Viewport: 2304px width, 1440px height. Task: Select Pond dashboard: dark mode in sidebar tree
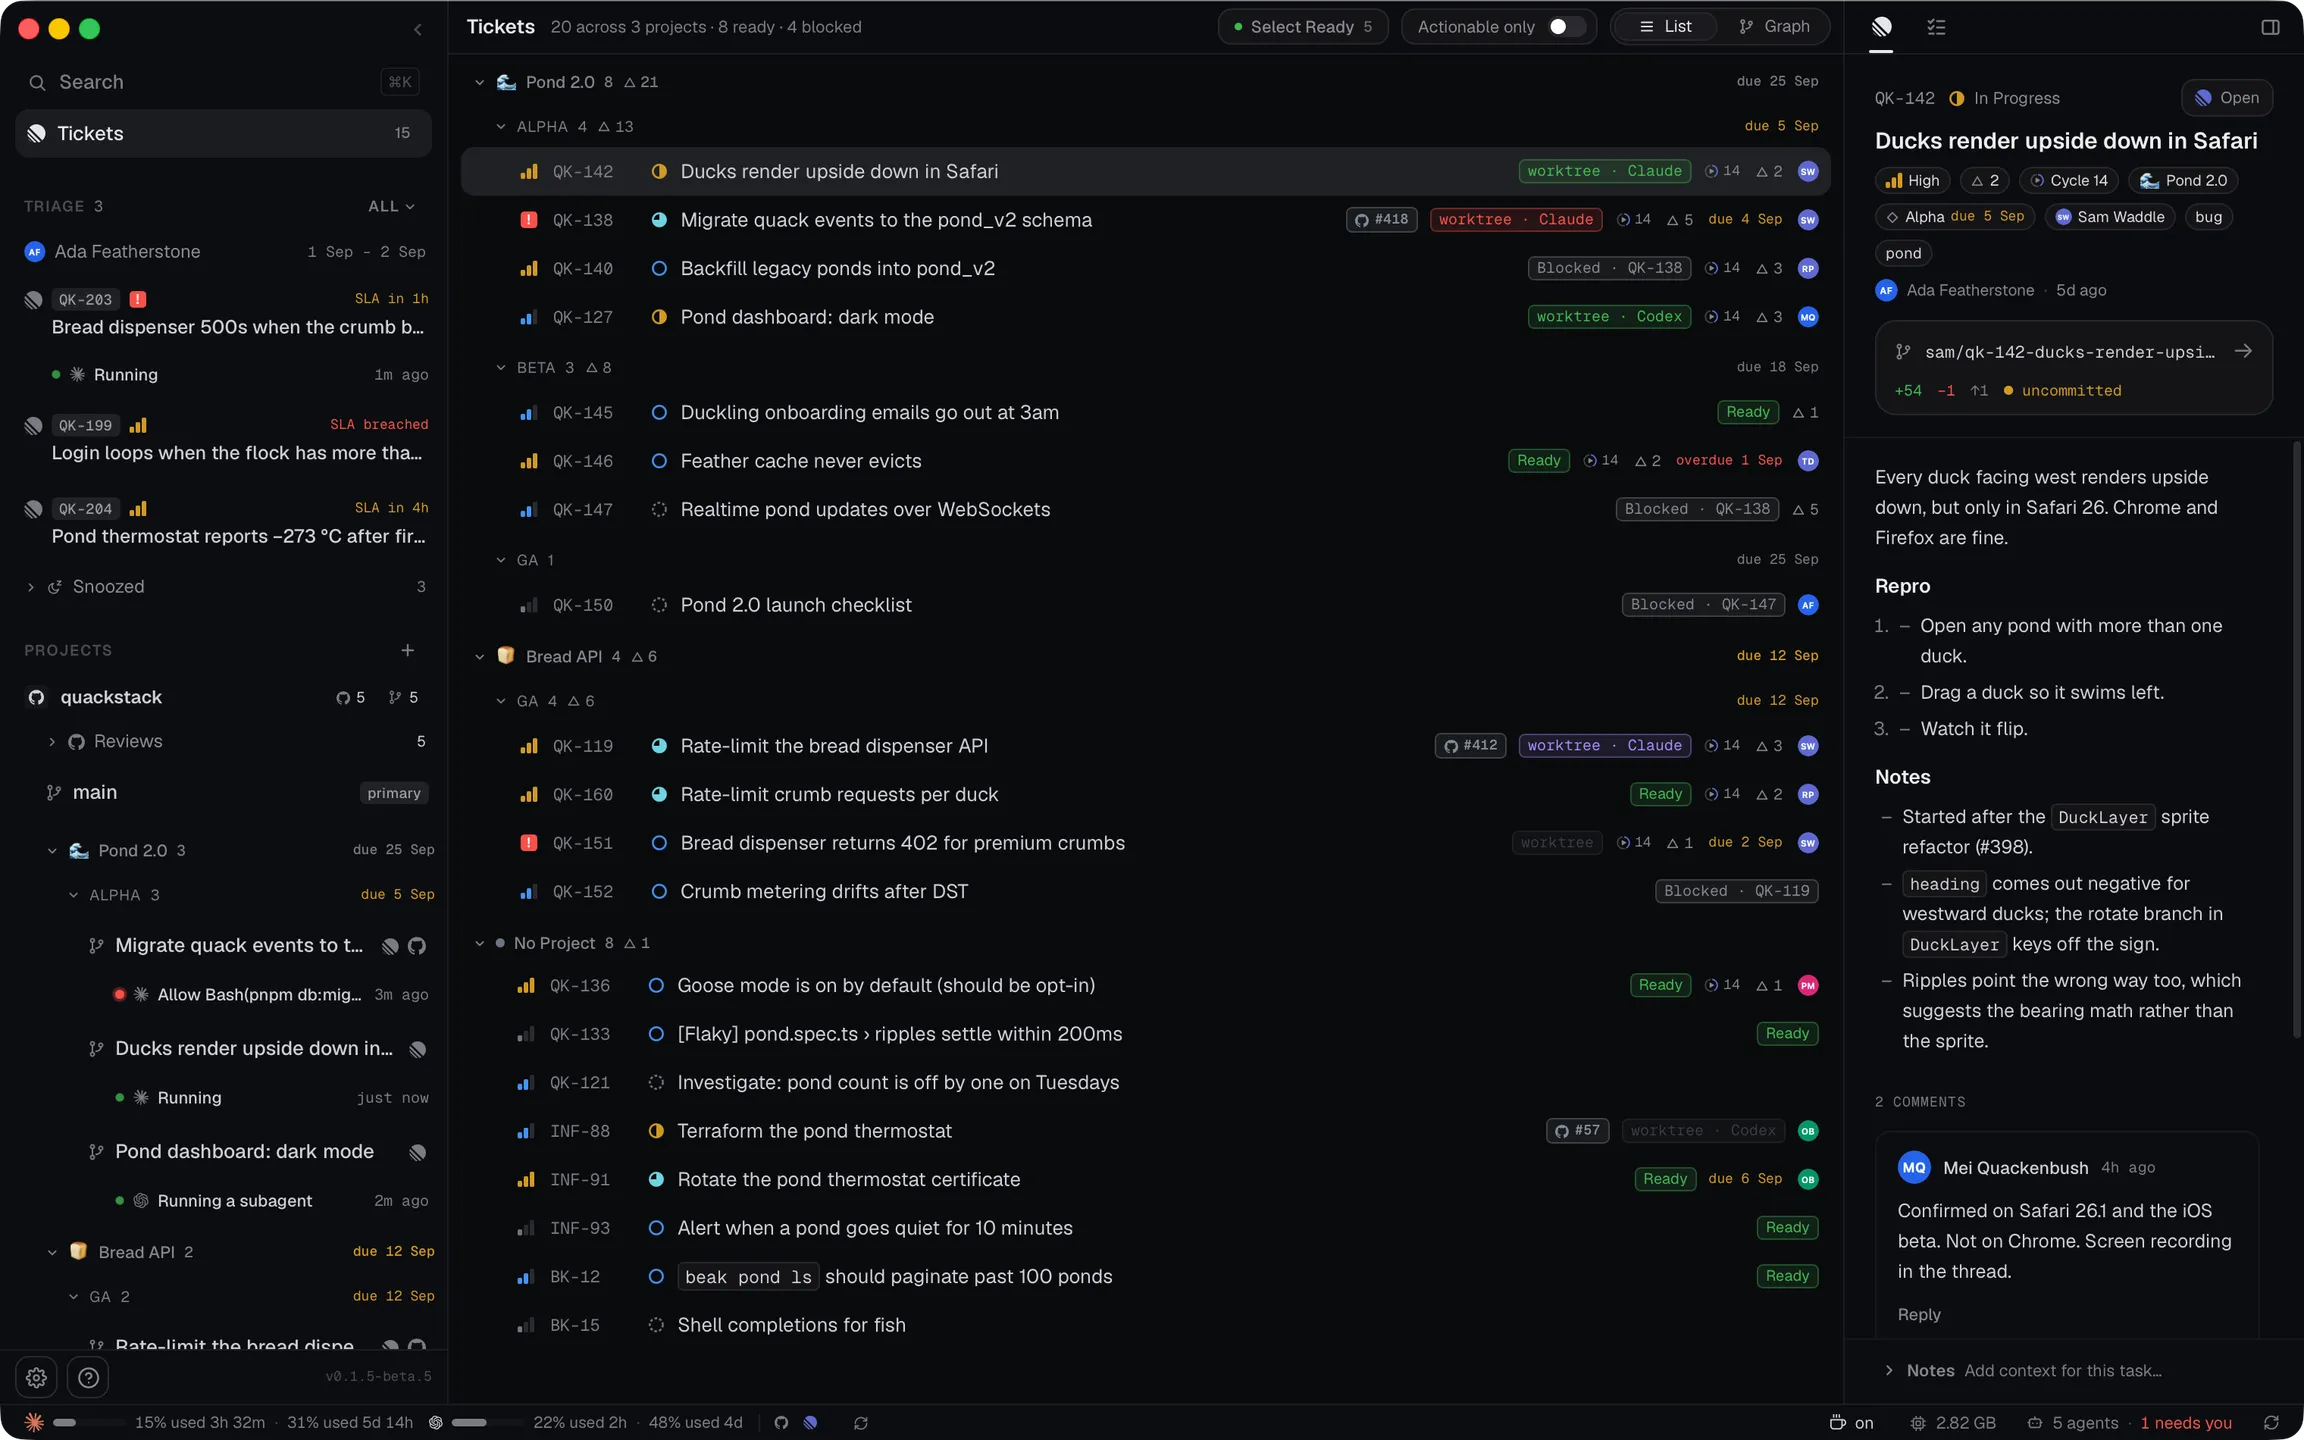pyautogui.click(x=244, y=1151)
